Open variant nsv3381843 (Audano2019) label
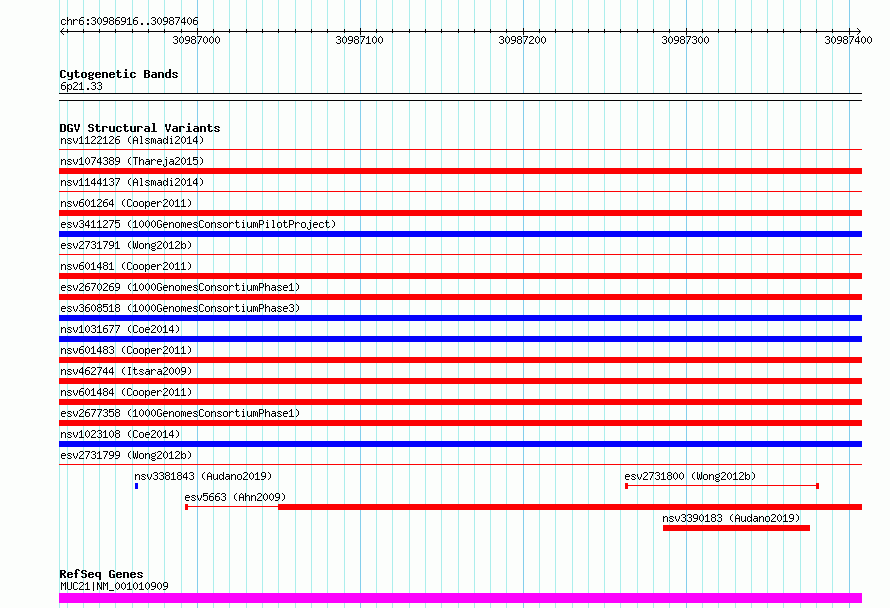 (x=203, y=476)
